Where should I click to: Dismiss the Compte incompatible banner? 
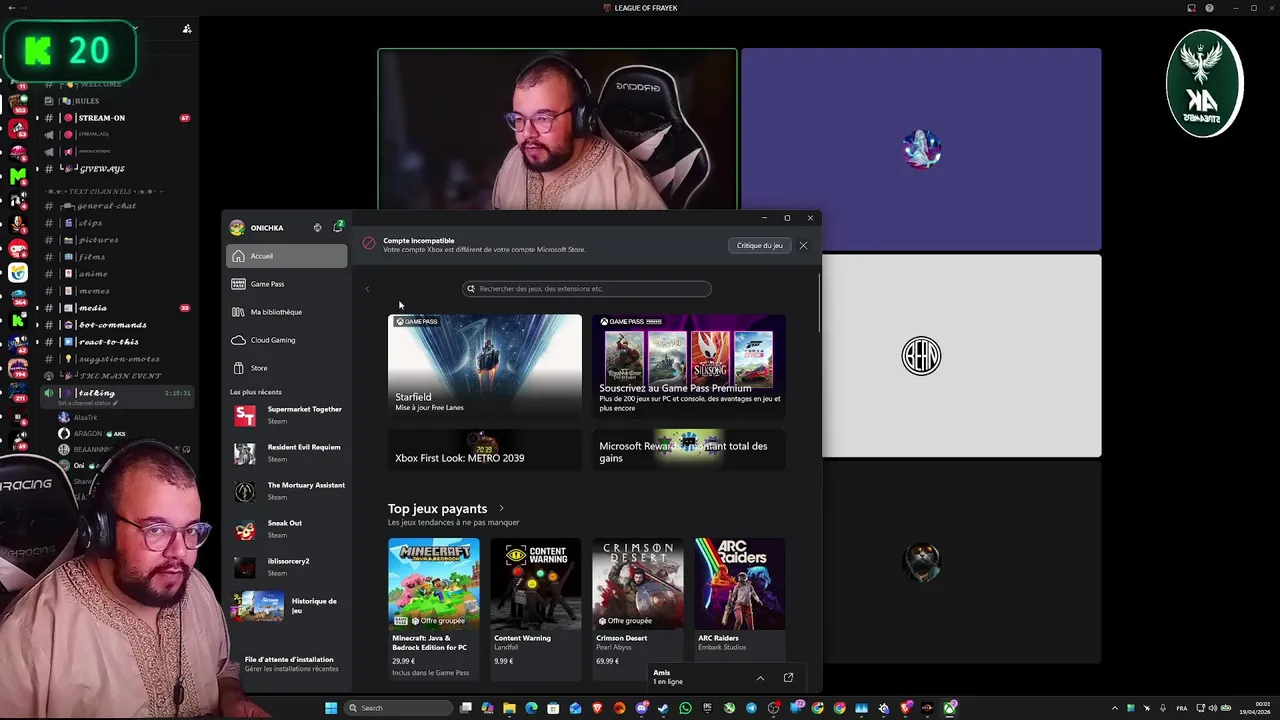[803, 245]
